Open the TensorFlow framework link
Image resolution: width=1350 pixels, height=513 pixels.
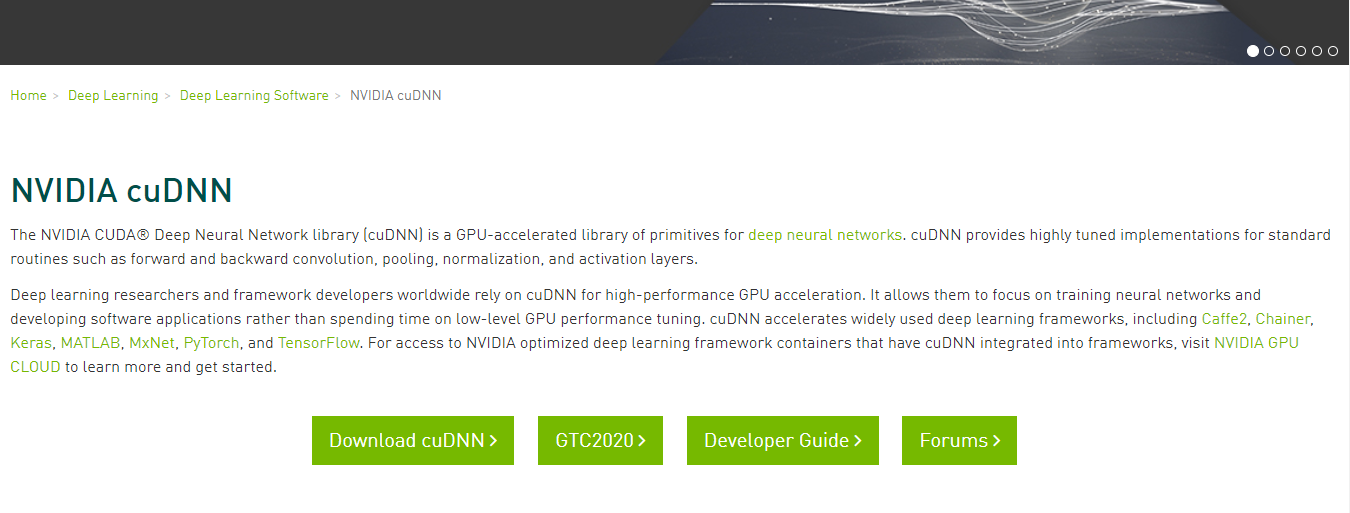click(317, 343)
